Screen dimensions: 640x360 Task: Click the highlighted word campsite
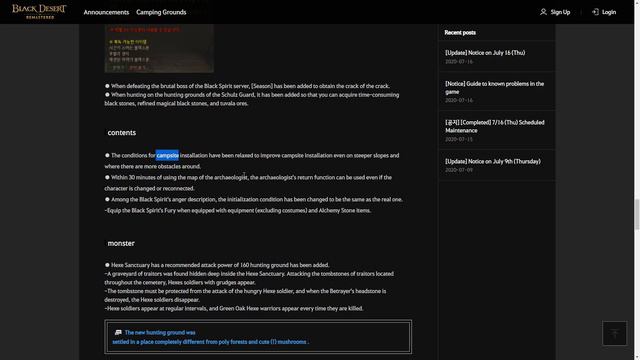pos(167,156)
